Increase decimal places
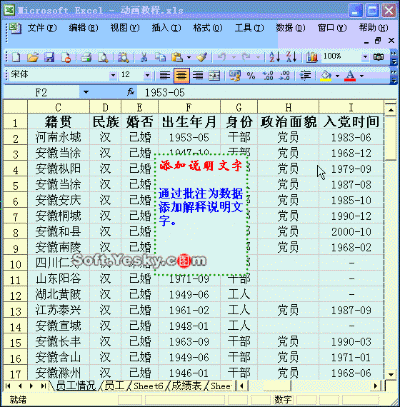The width and height of the screenshot is (400, 407). [268, 76]
